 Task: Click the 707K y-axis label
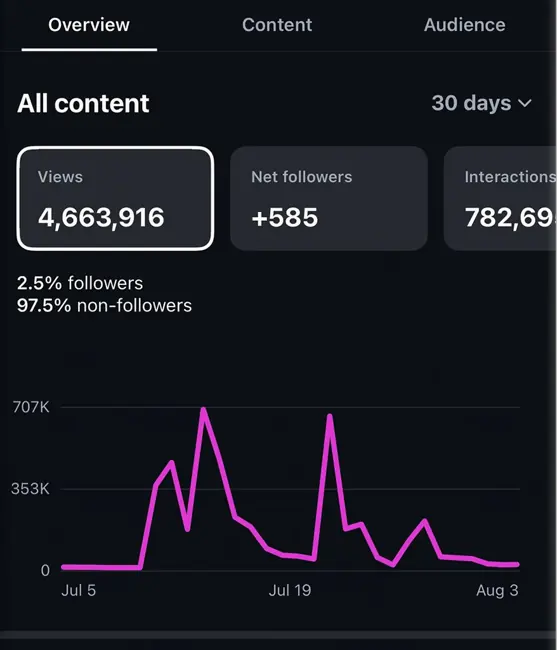click(31, 407)
